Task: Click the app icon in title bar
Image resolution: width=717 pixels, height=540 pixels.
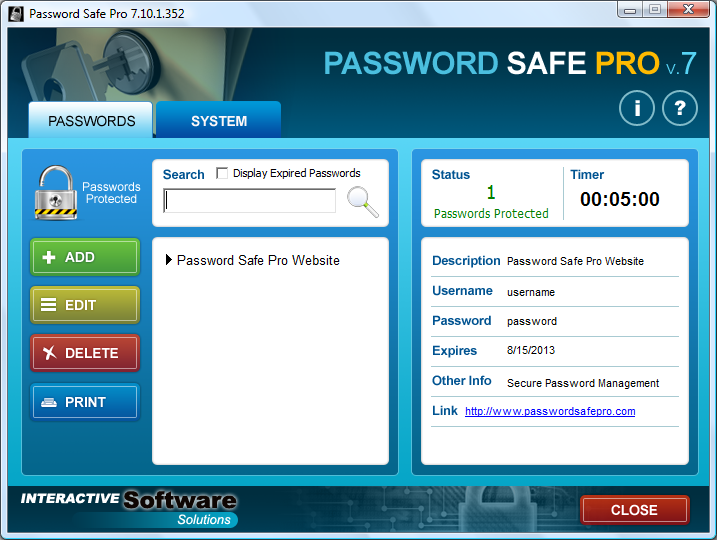Action: pyautogui.click(x=16, y=13)
